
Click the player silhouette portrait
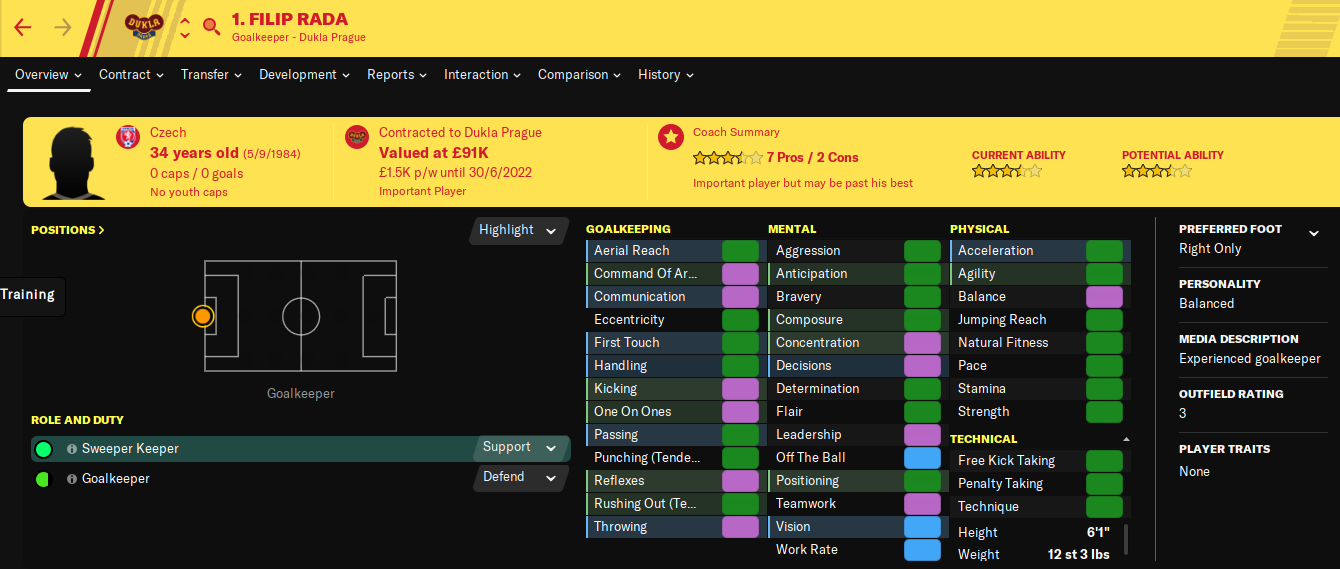tap(74, 163)
